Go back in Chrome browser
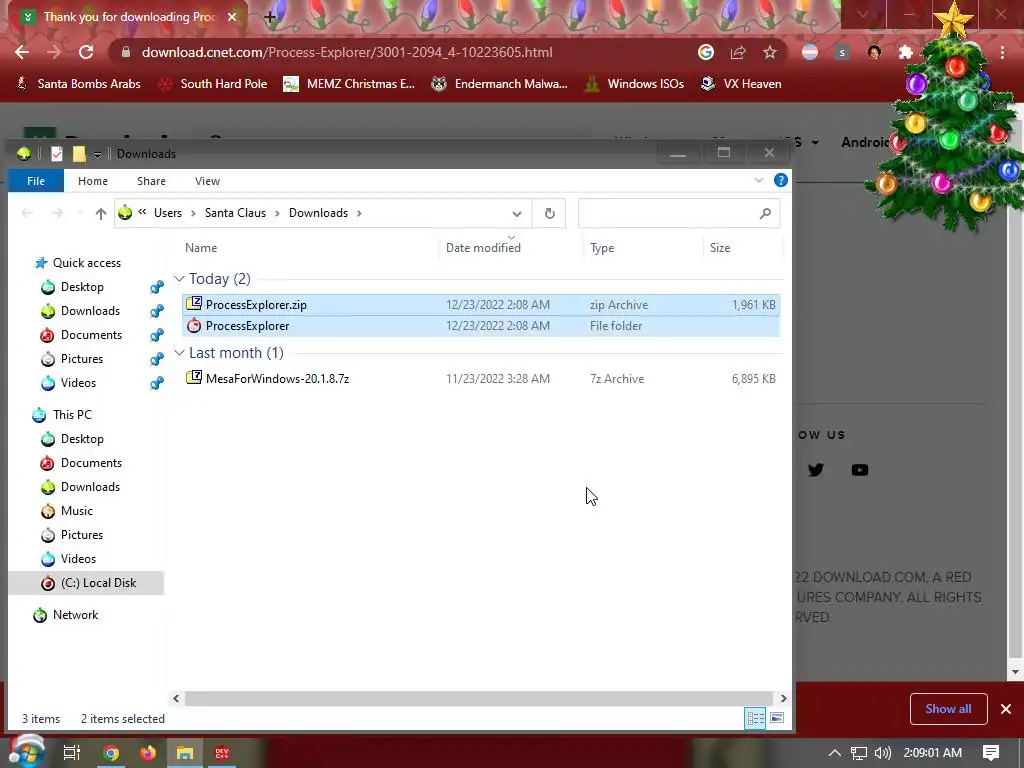Viewport: 1024px width, 768px height. [22, 52]
